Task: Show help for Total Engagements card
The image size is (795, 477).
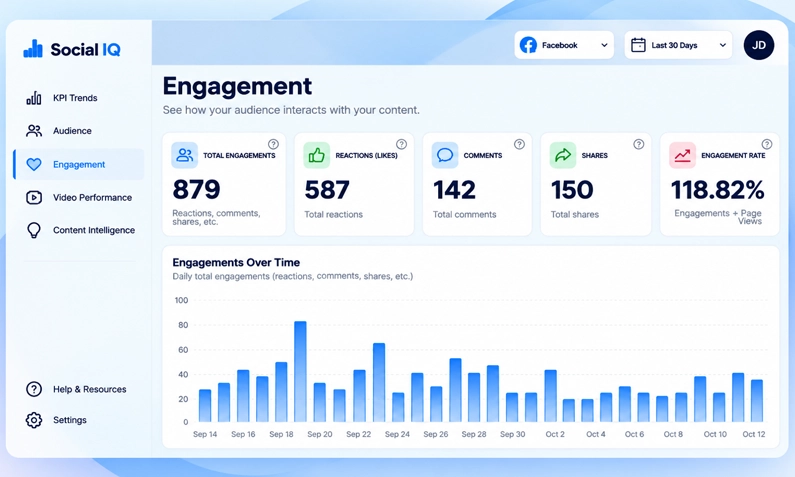Action: (x=273, y=144)
